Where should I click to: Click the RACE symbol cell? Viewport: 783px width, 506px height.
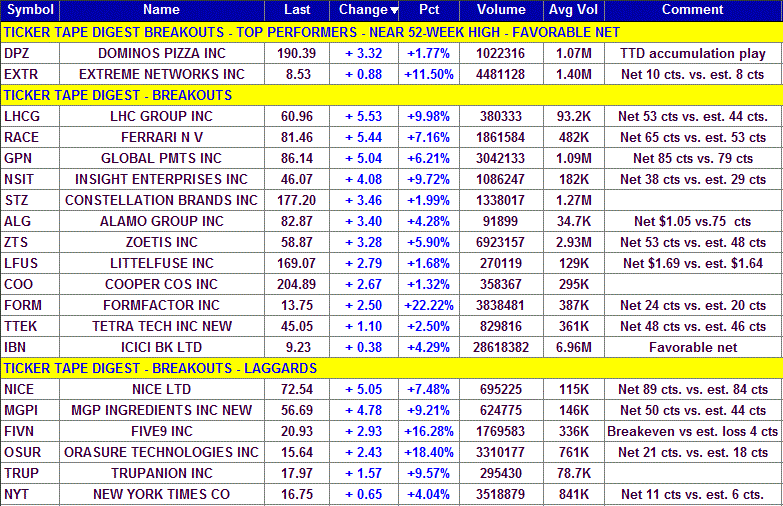pyautogui.click(x=30, y=137)
